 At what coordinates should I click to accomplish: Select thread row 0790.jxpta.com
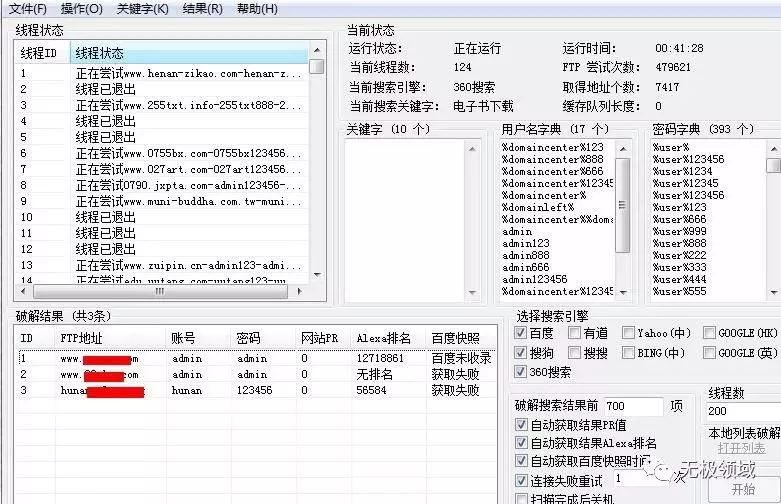pyautogui.click(x=162, y=185)
